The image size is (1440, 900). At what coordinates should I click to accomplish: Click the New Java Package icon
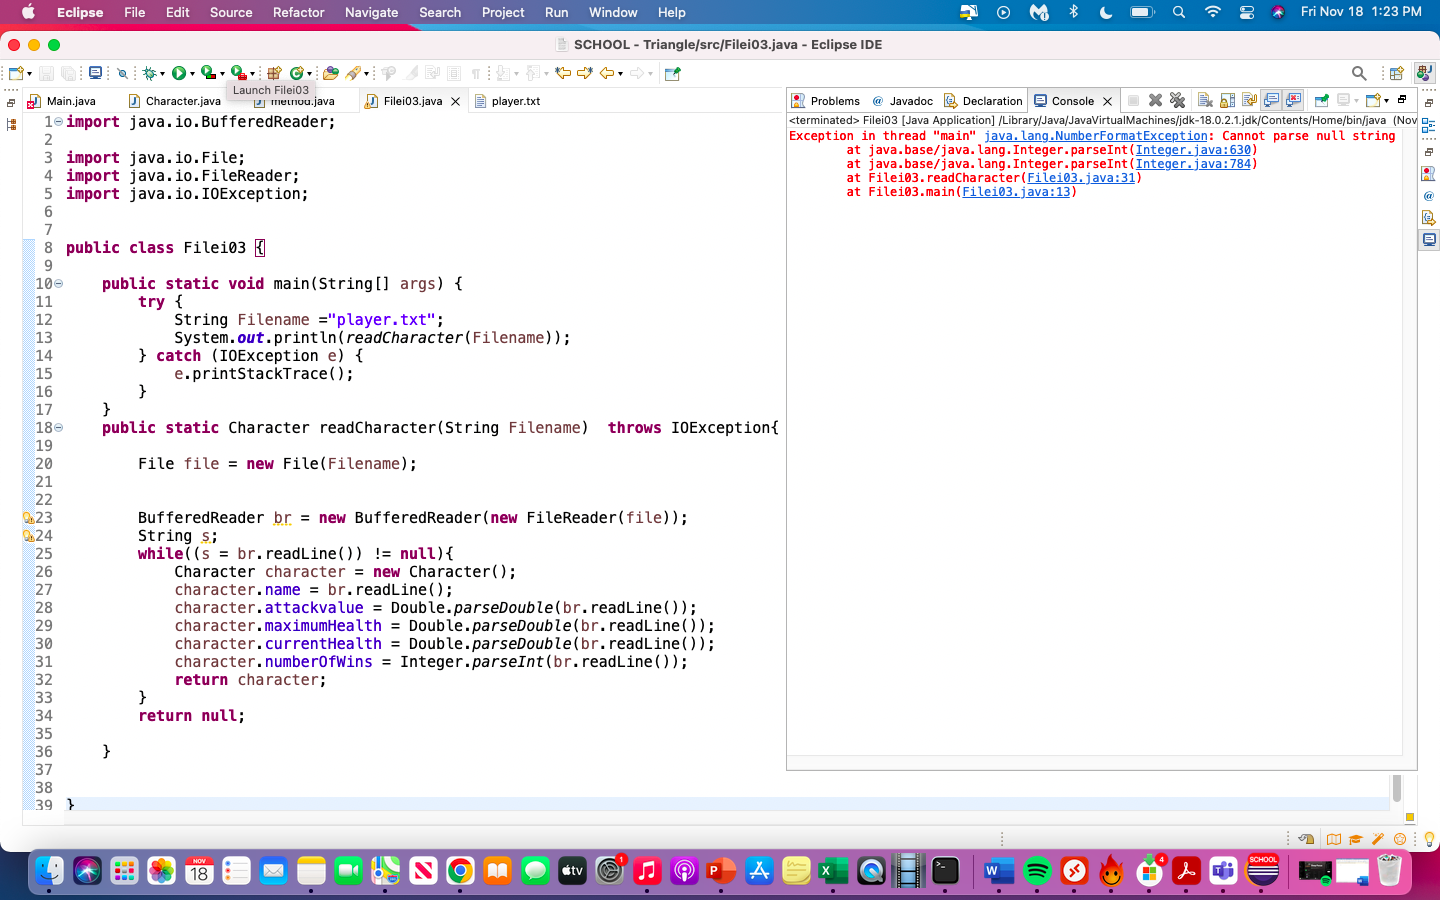(274, 73)
